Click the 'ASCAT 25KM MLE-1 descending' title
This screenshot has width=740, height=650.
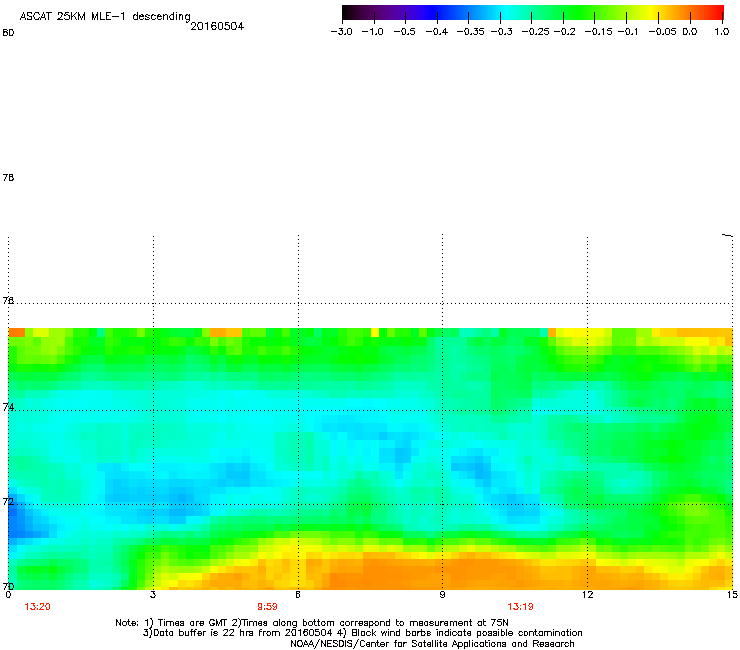[105, 17]
